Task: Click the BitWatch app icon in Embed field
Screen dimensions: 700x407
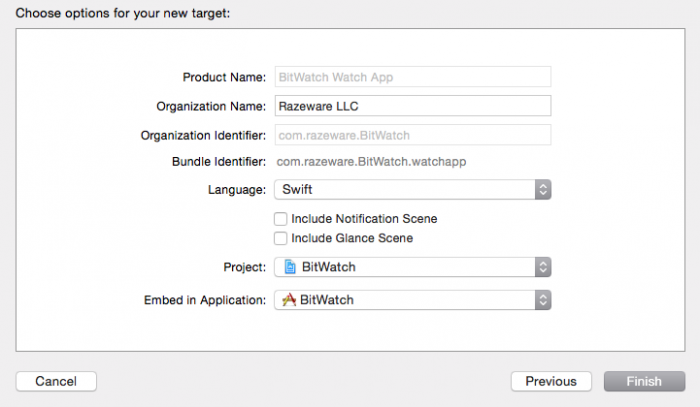Action: click(x=289, y=300)
